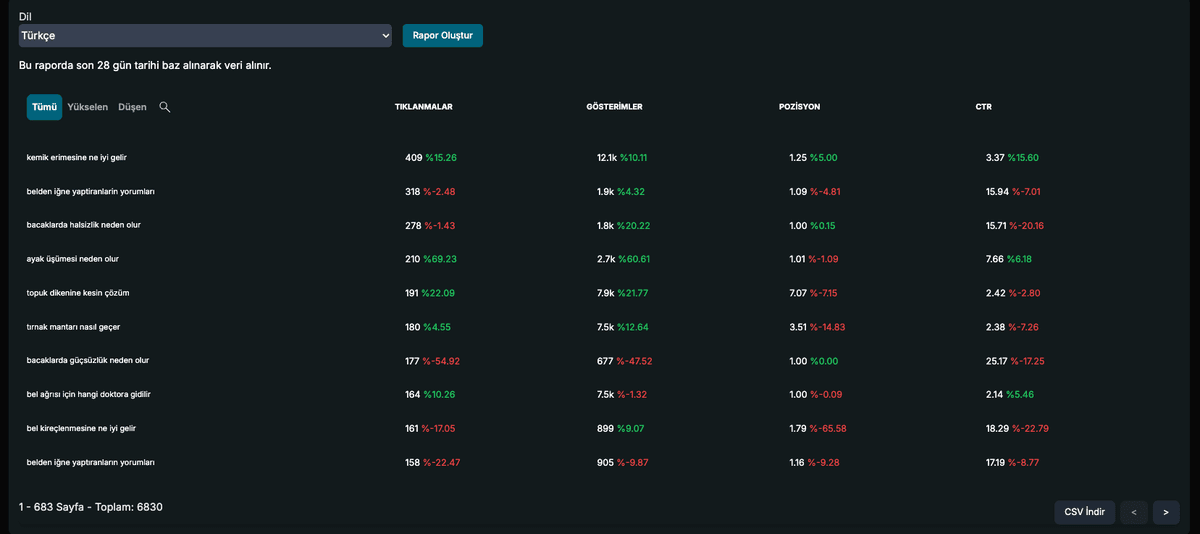Go to next page with > button
Screen dimensions: 1200x534
click(1166, 512)
